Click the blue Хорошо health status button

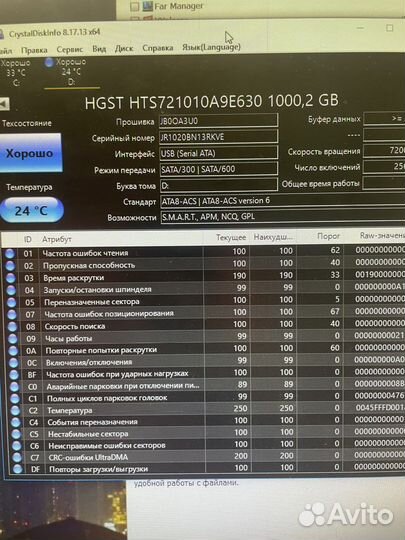[x=30, y=153]
